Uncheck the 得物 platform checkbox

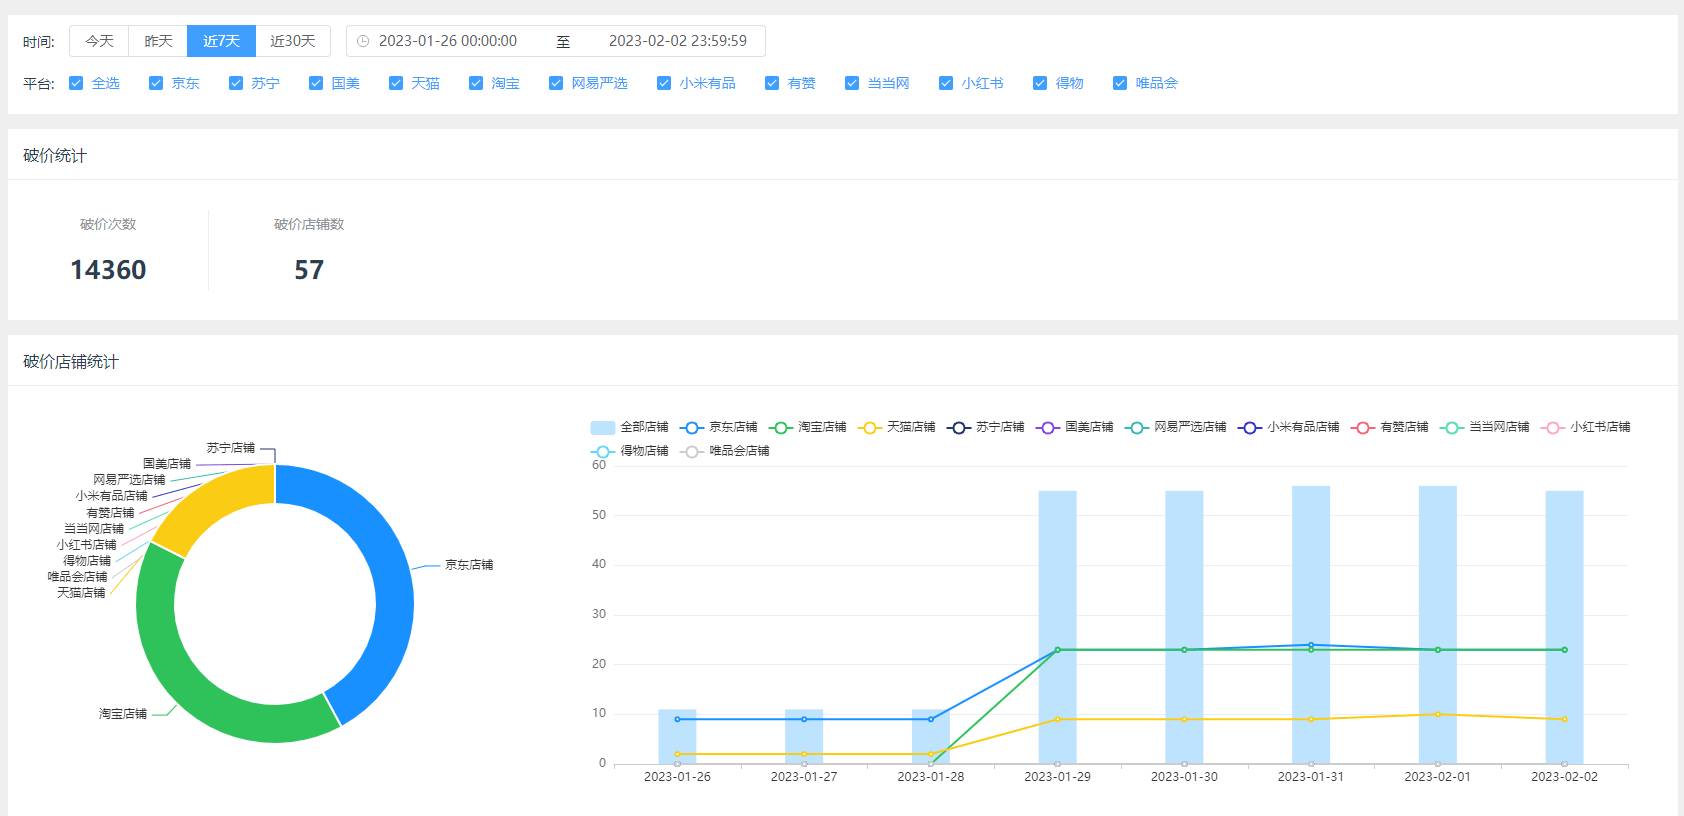tap(1040, 83)
